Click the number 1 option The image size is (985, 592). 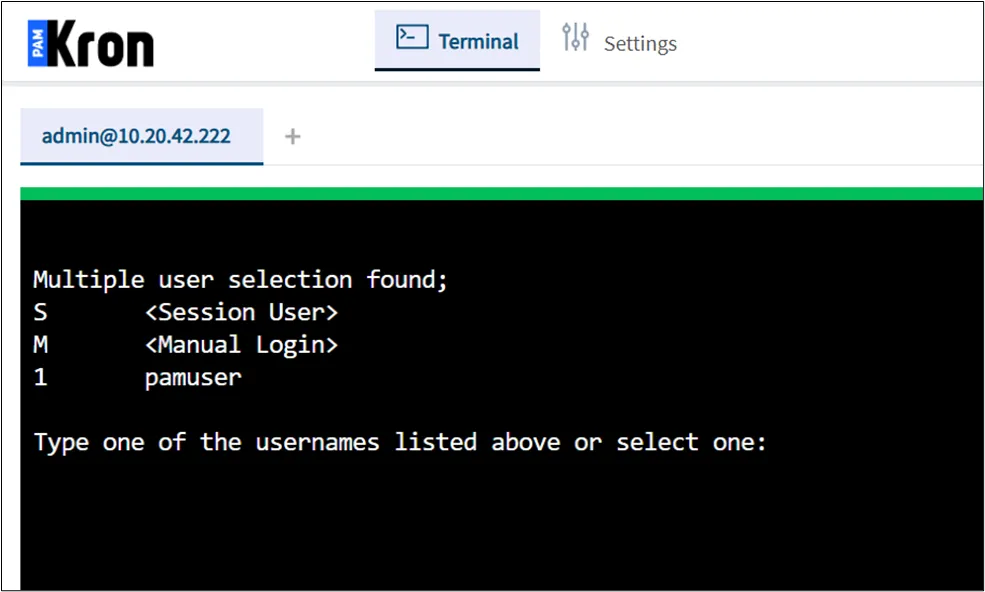coord(40,378)
